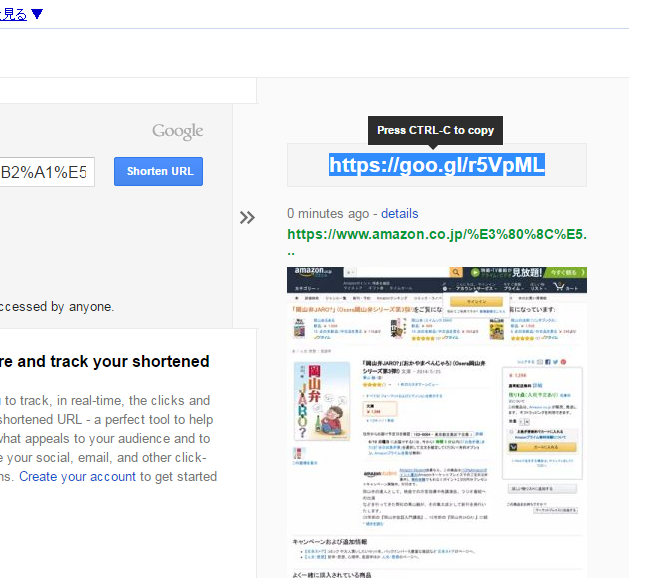
Task: Click the Create your account link
Action: pyautogui.click(x=77, y=477)
